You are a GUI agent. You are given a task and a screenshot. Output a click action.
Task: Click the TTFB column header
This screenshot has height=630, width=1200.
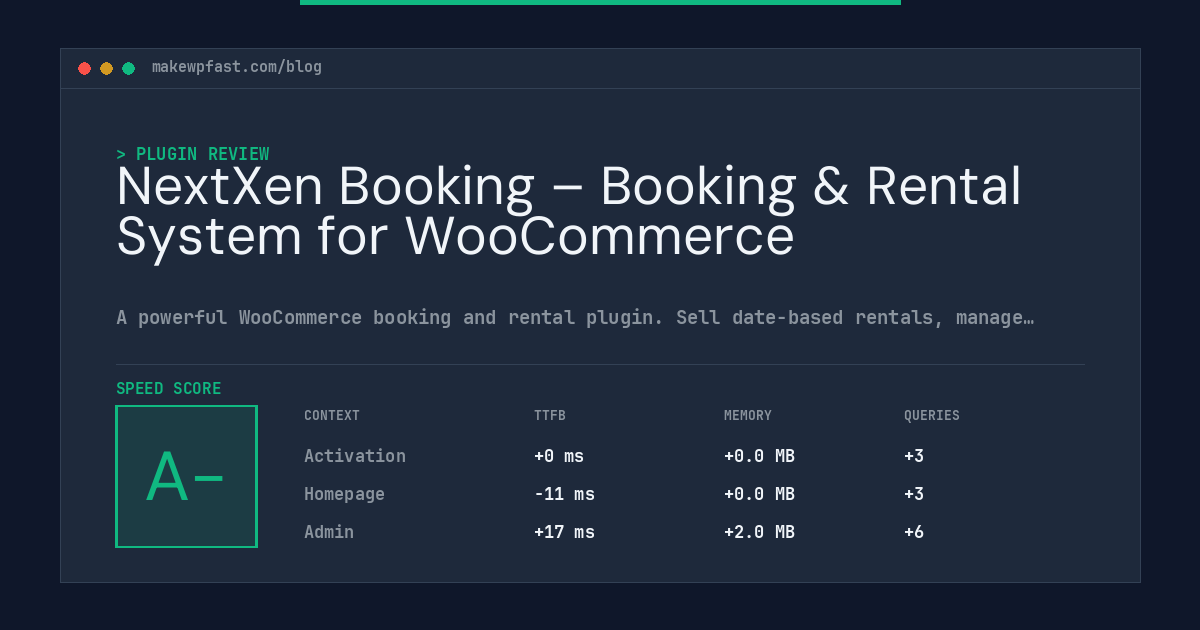550,416
